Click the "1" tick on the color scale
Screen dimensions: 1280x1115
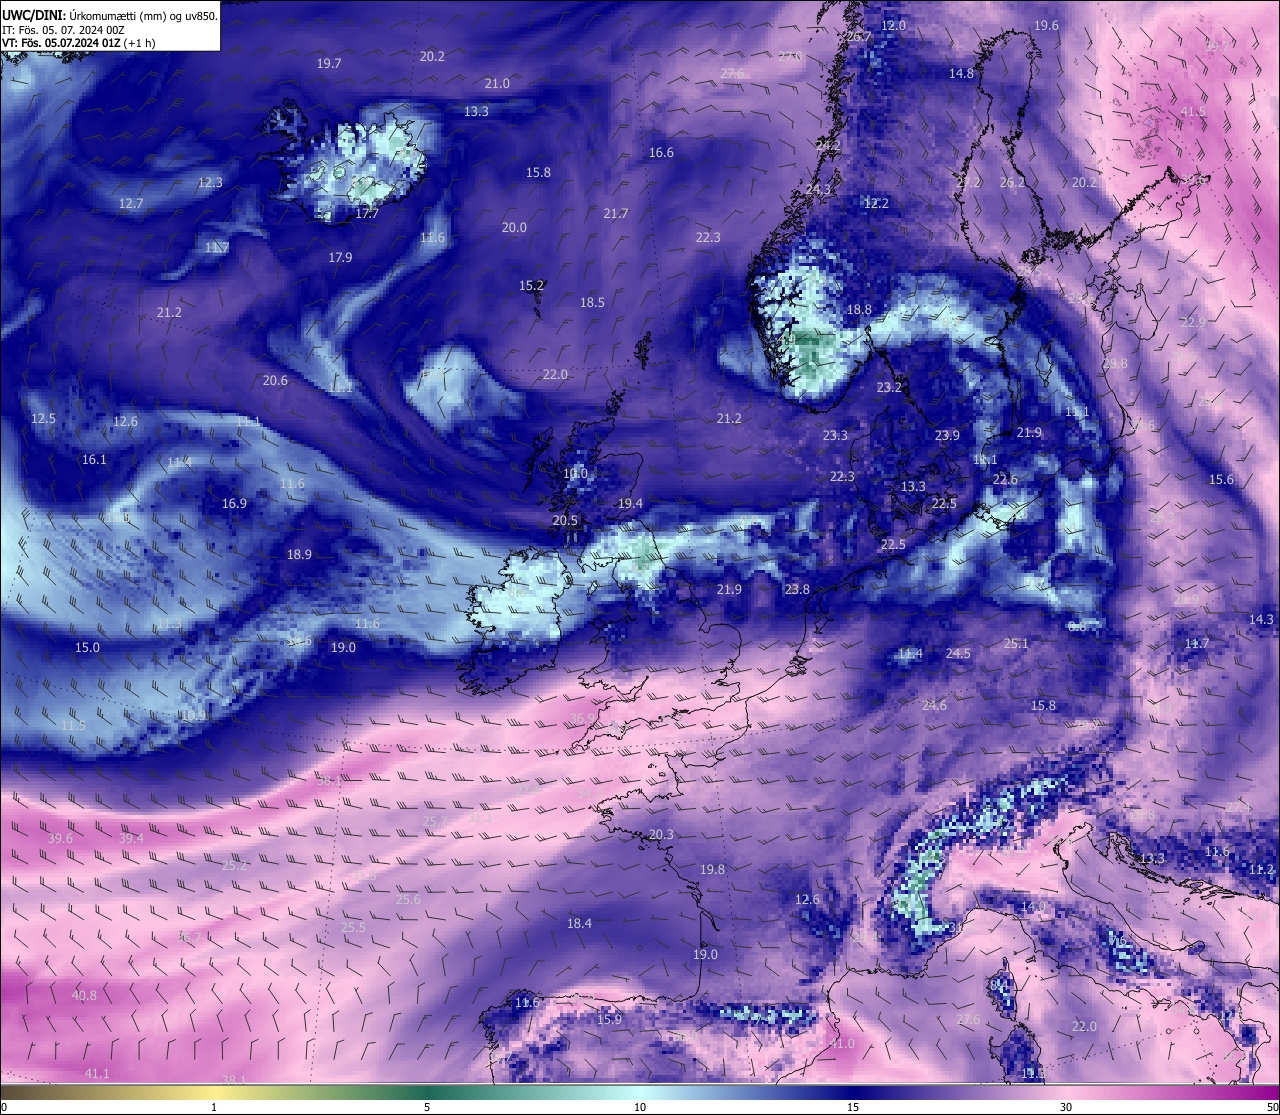click(x=214, y=1107)
